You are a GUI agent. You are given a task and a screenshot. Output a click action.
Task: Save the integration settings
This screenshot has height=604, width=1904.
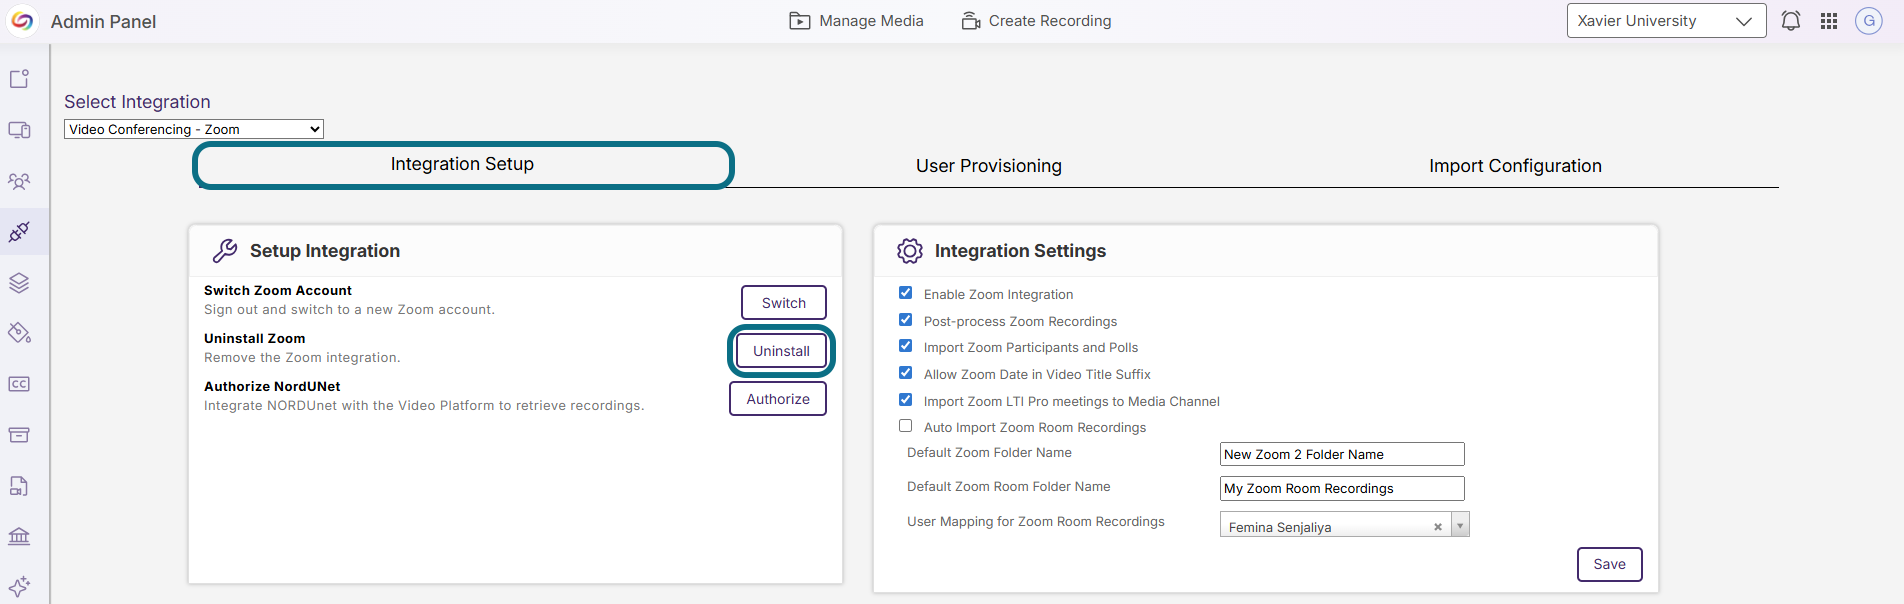click(x=1610, y=564)
